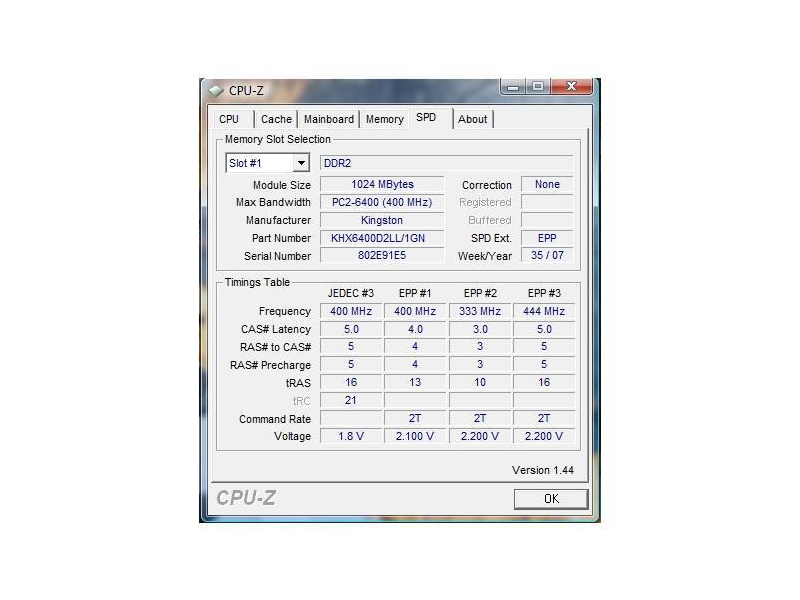Click the EPP #1 tRAS value 13
The height and width of the screenshot is (600, 800).
click(x=415, y=383)
